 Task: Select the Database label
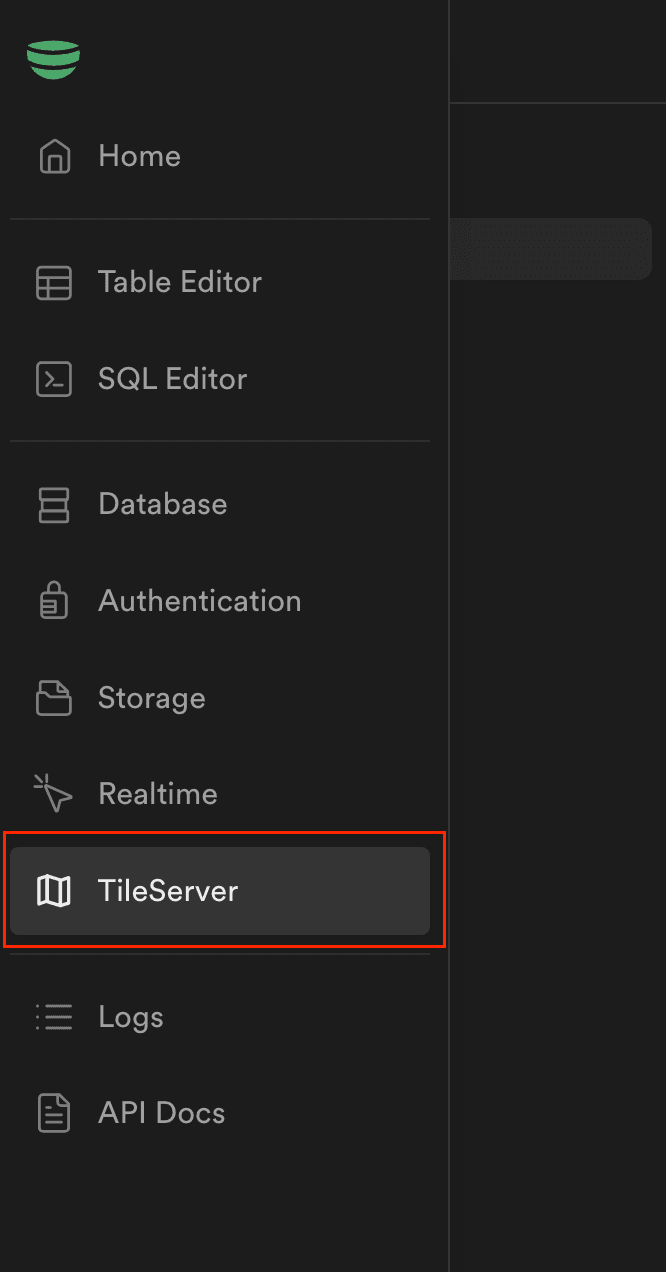(163, 504)
